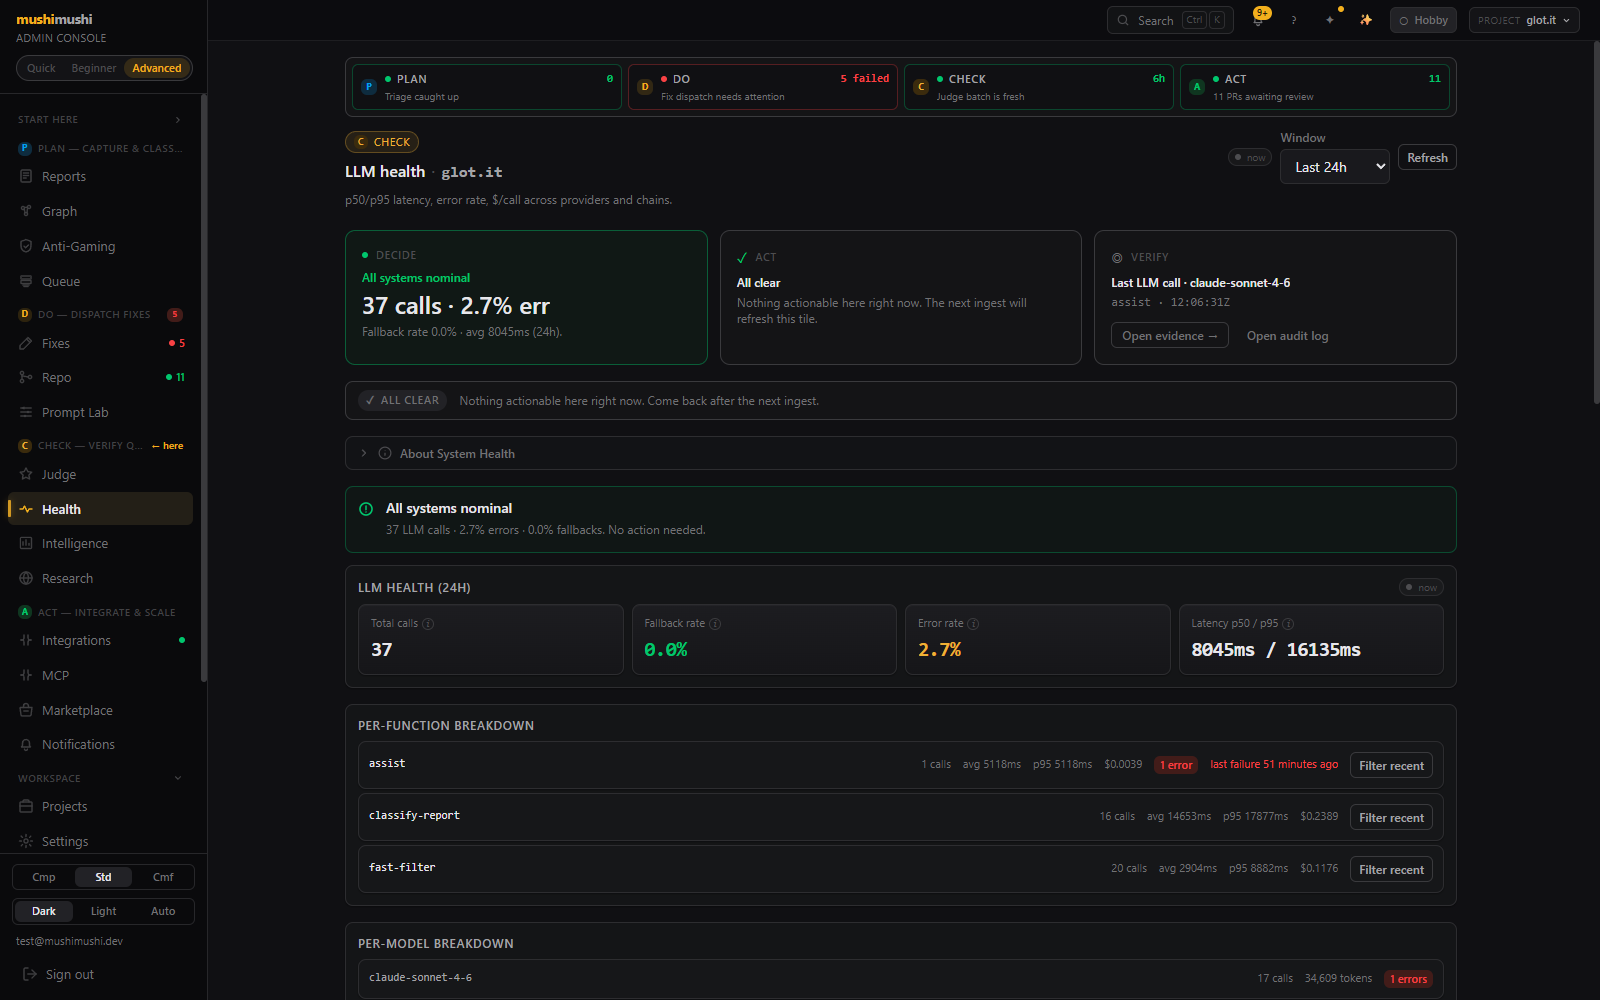Select the Auto theme
Viewport: 1600px width, 1000px height.
(163, 911)
